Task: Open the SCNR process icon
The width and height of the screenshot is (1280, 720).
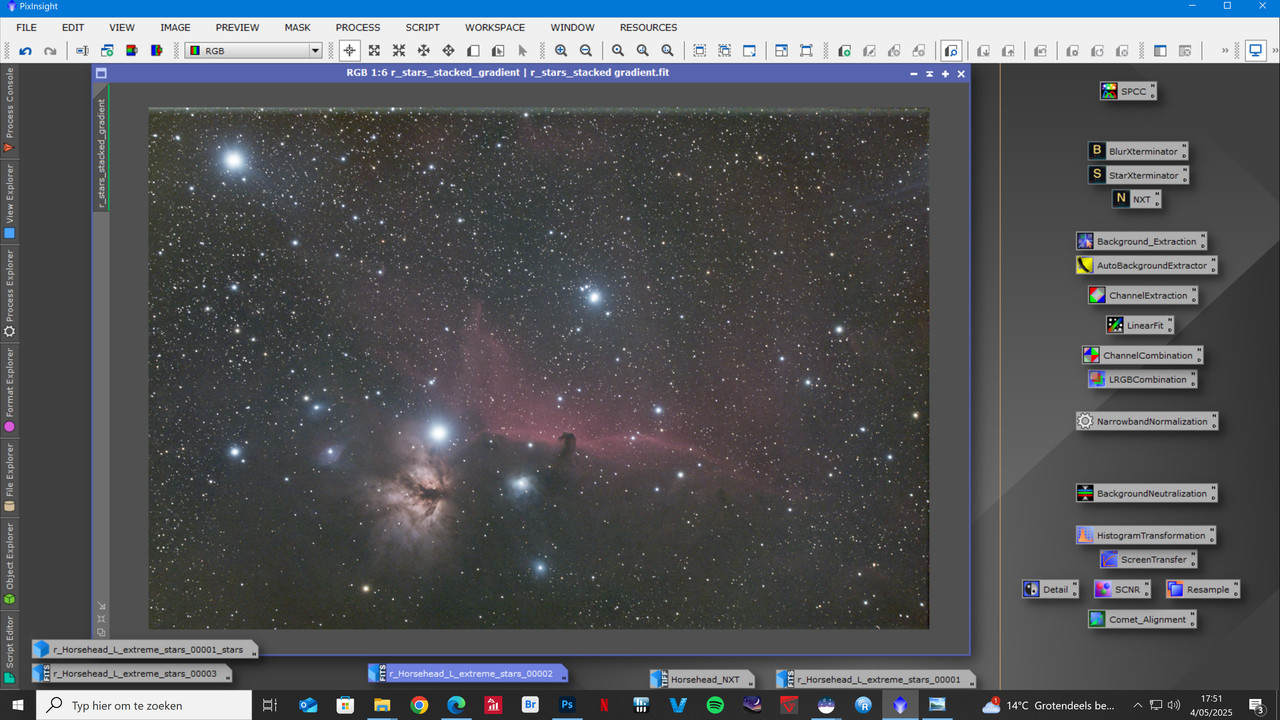Action: (x=1120, y=588)
